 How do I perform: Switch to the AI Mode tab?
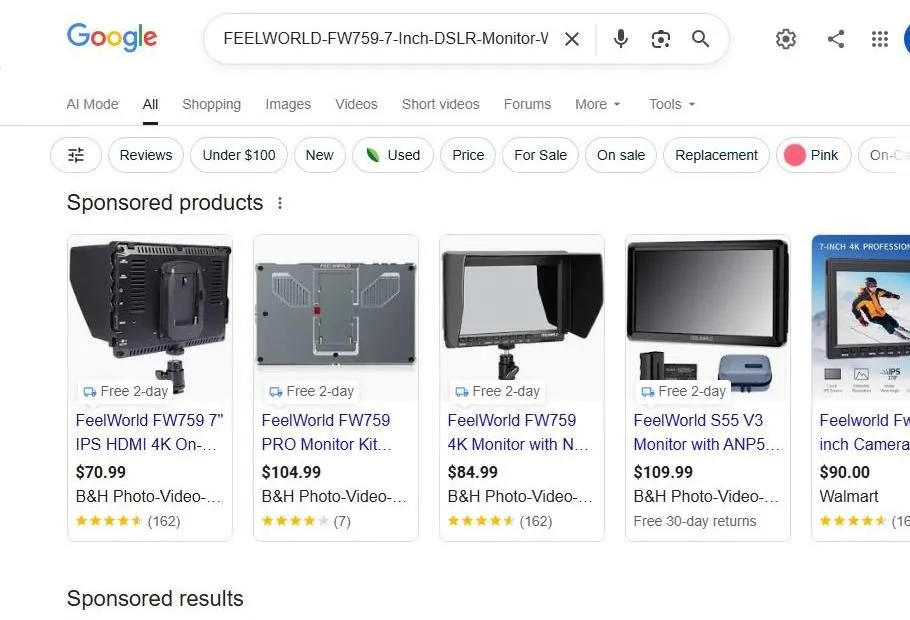92,104
